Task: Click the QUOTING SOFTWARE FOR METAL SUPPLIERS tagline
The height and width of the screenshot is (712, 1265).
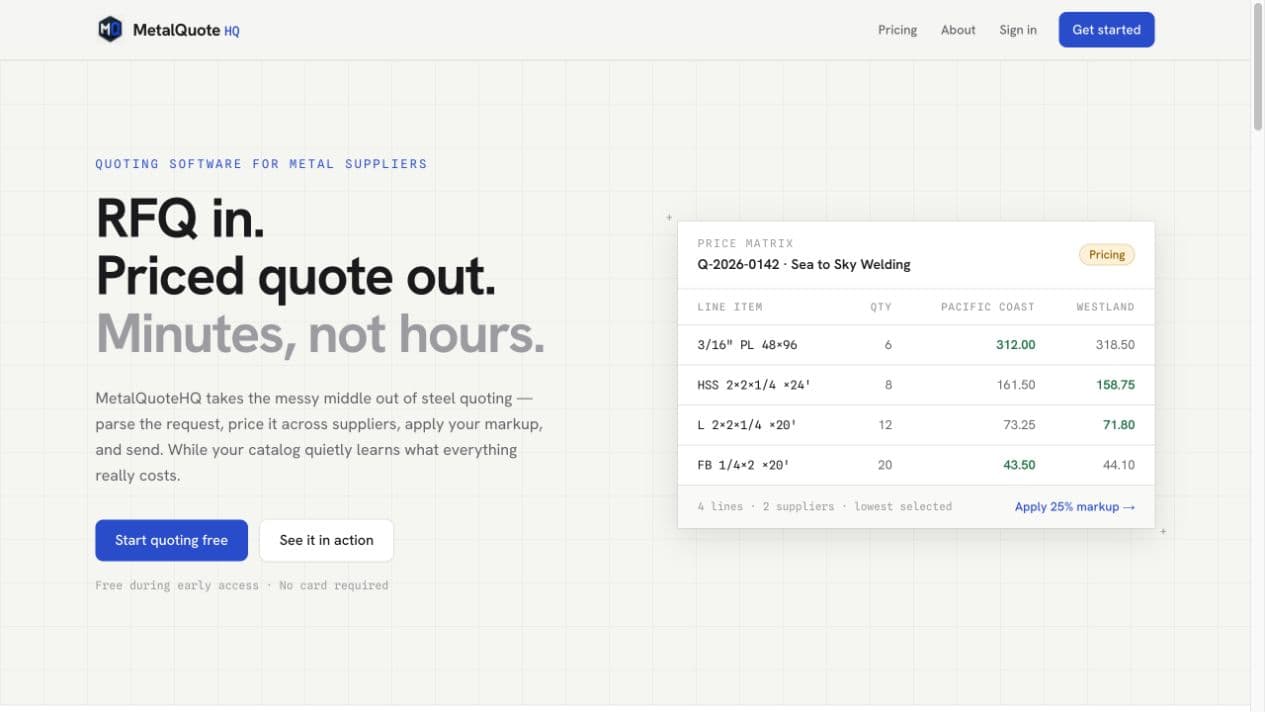Action: [x=261, y=164]
